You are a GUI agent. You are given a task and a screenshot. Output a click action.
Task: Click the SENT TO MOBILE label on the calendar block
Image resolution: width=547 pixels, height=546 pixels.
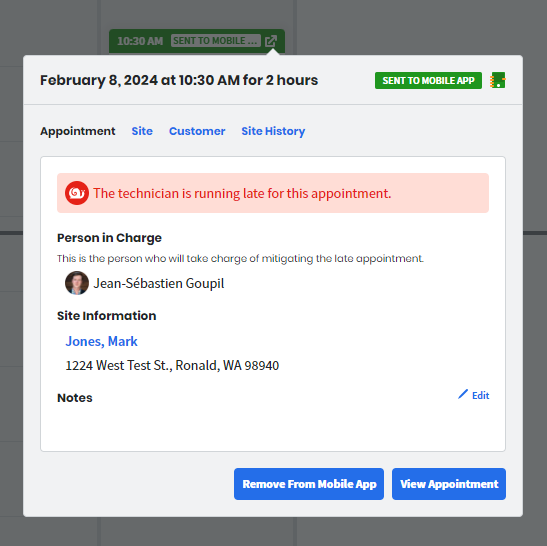tap(216, 41)
